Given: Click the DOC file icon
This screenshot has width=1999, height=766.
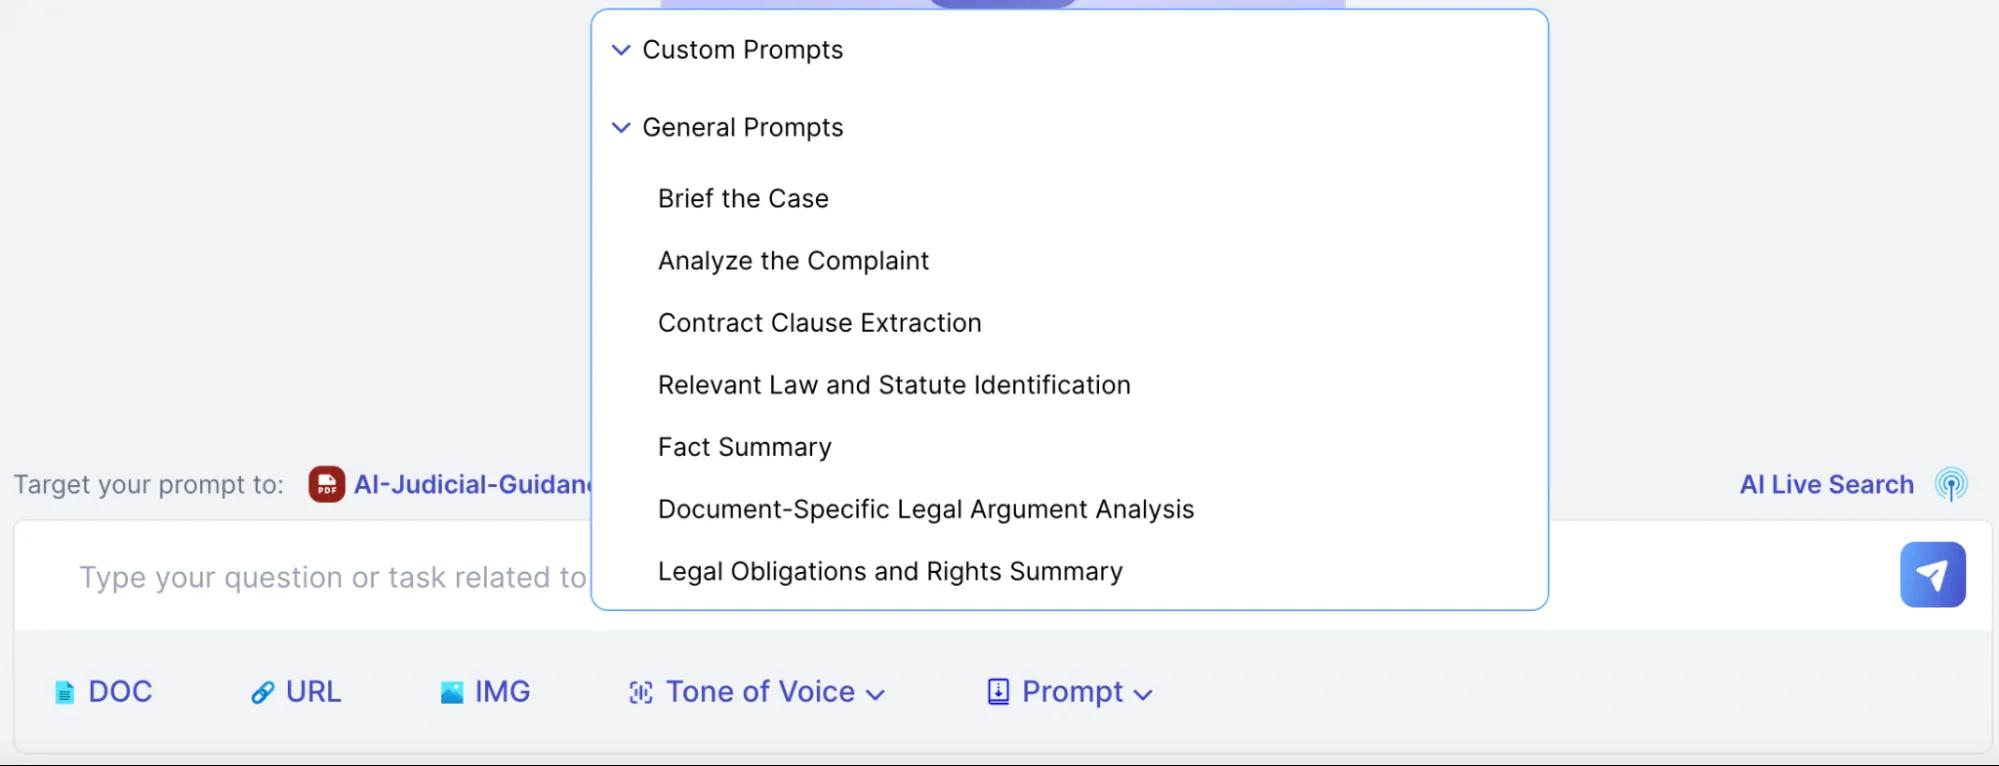Looking at the screenshot, I should (x=64, y=692).
